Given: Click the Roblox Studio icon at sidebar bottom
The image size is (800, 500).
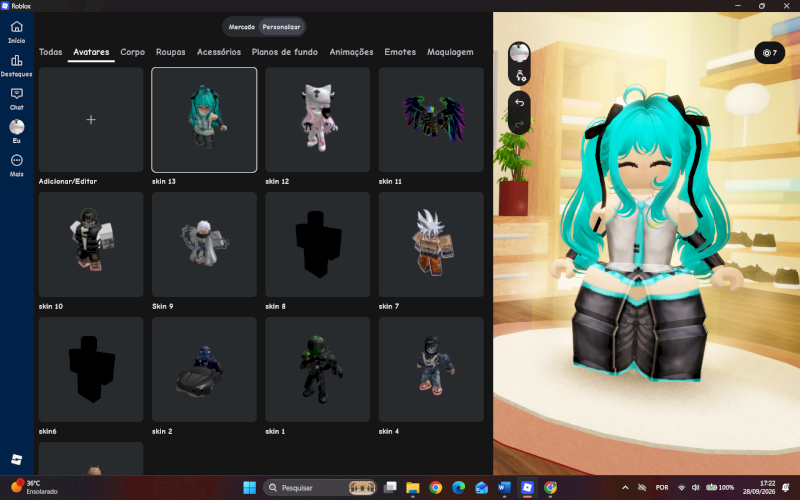Looking at the screenshot, I should pos(16,459).
